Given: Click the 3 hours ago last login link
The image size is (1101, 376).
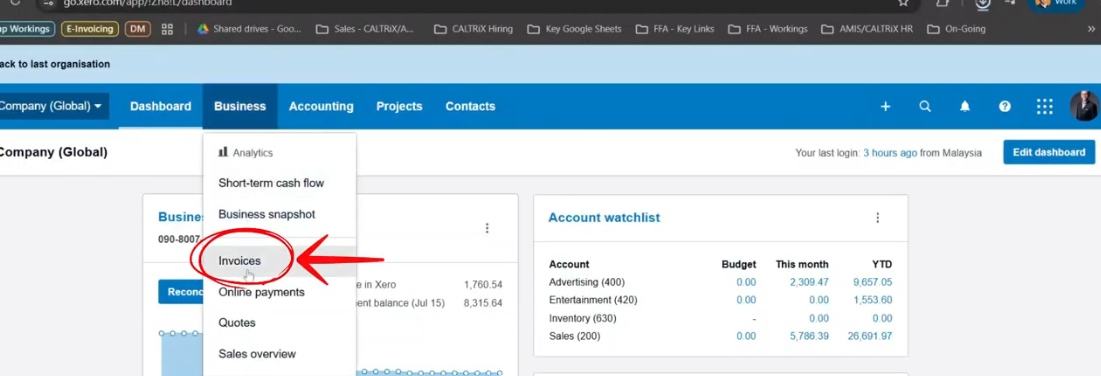Looking at the screenshot, I should (x=890, y=153).
